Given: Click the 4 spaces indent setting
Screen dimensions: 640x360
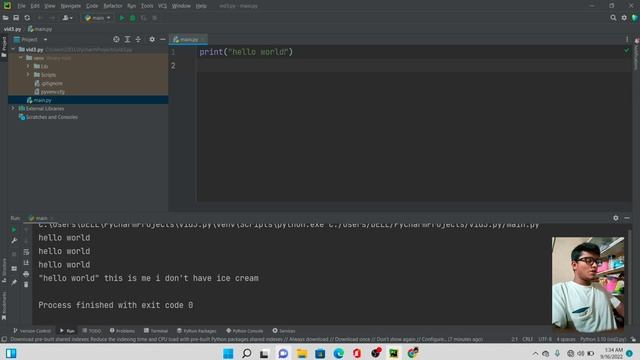Looking at the screenshot, I should pos(566,339).
